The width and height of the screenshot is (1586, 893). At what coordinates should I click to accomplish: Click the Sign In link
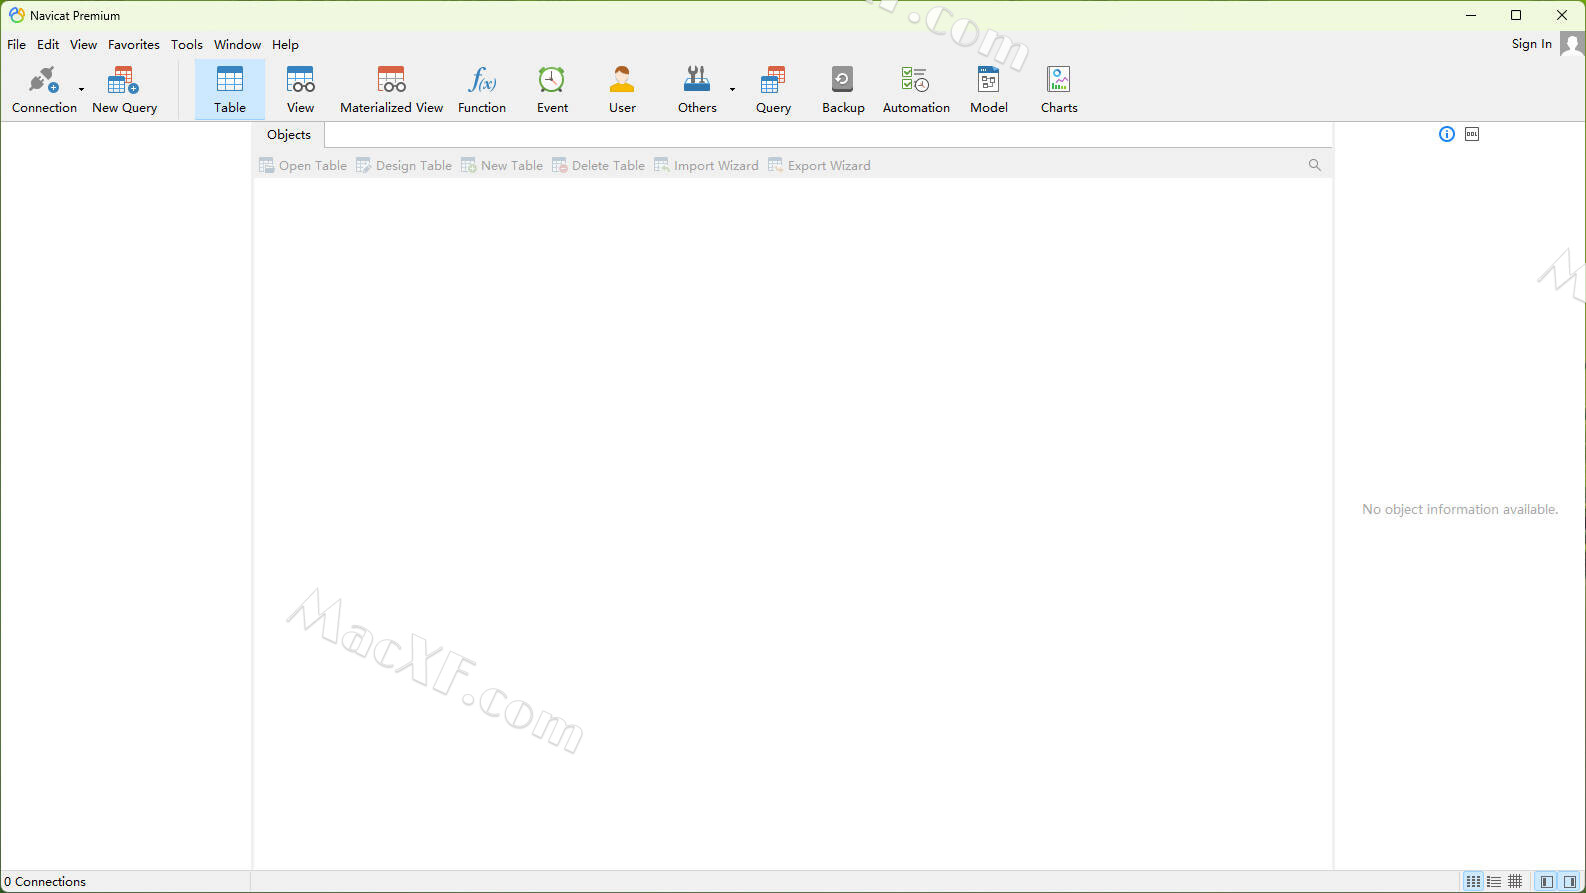point(1531,44)
